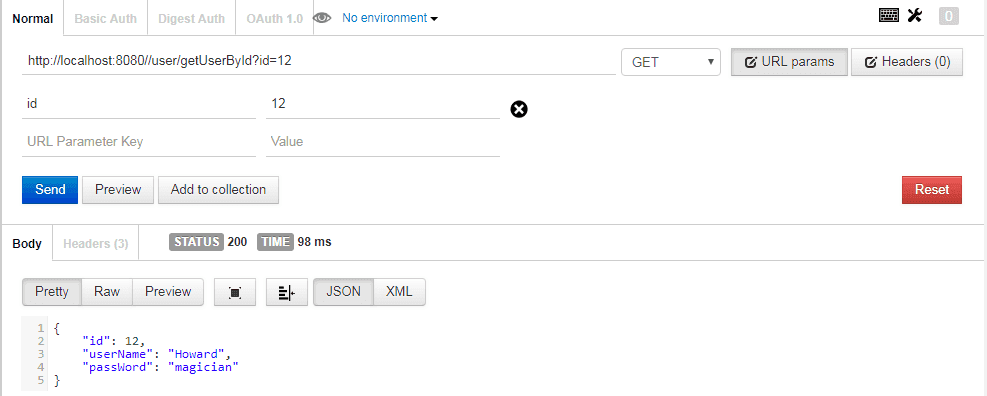
Task: Click the red Reset button
Action: [932, 190]
